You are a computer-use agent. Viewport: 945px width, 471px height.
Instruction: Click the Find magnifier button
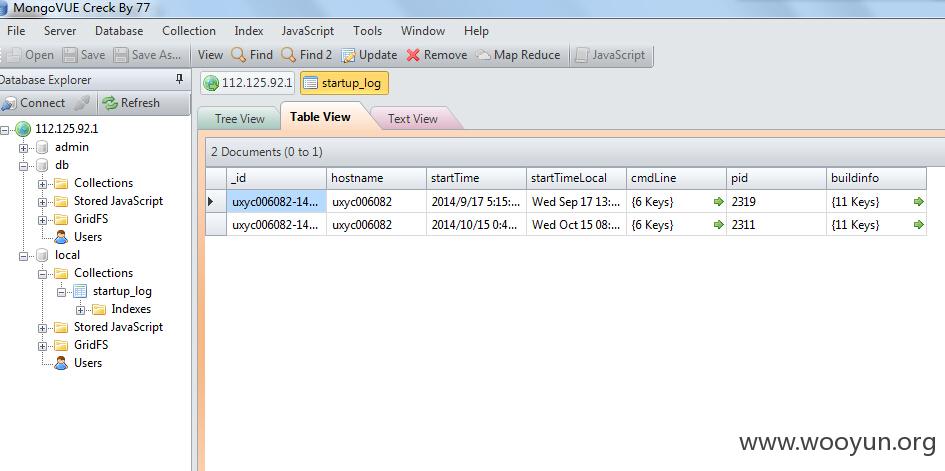pyautogui.click(x=252, y=55)
